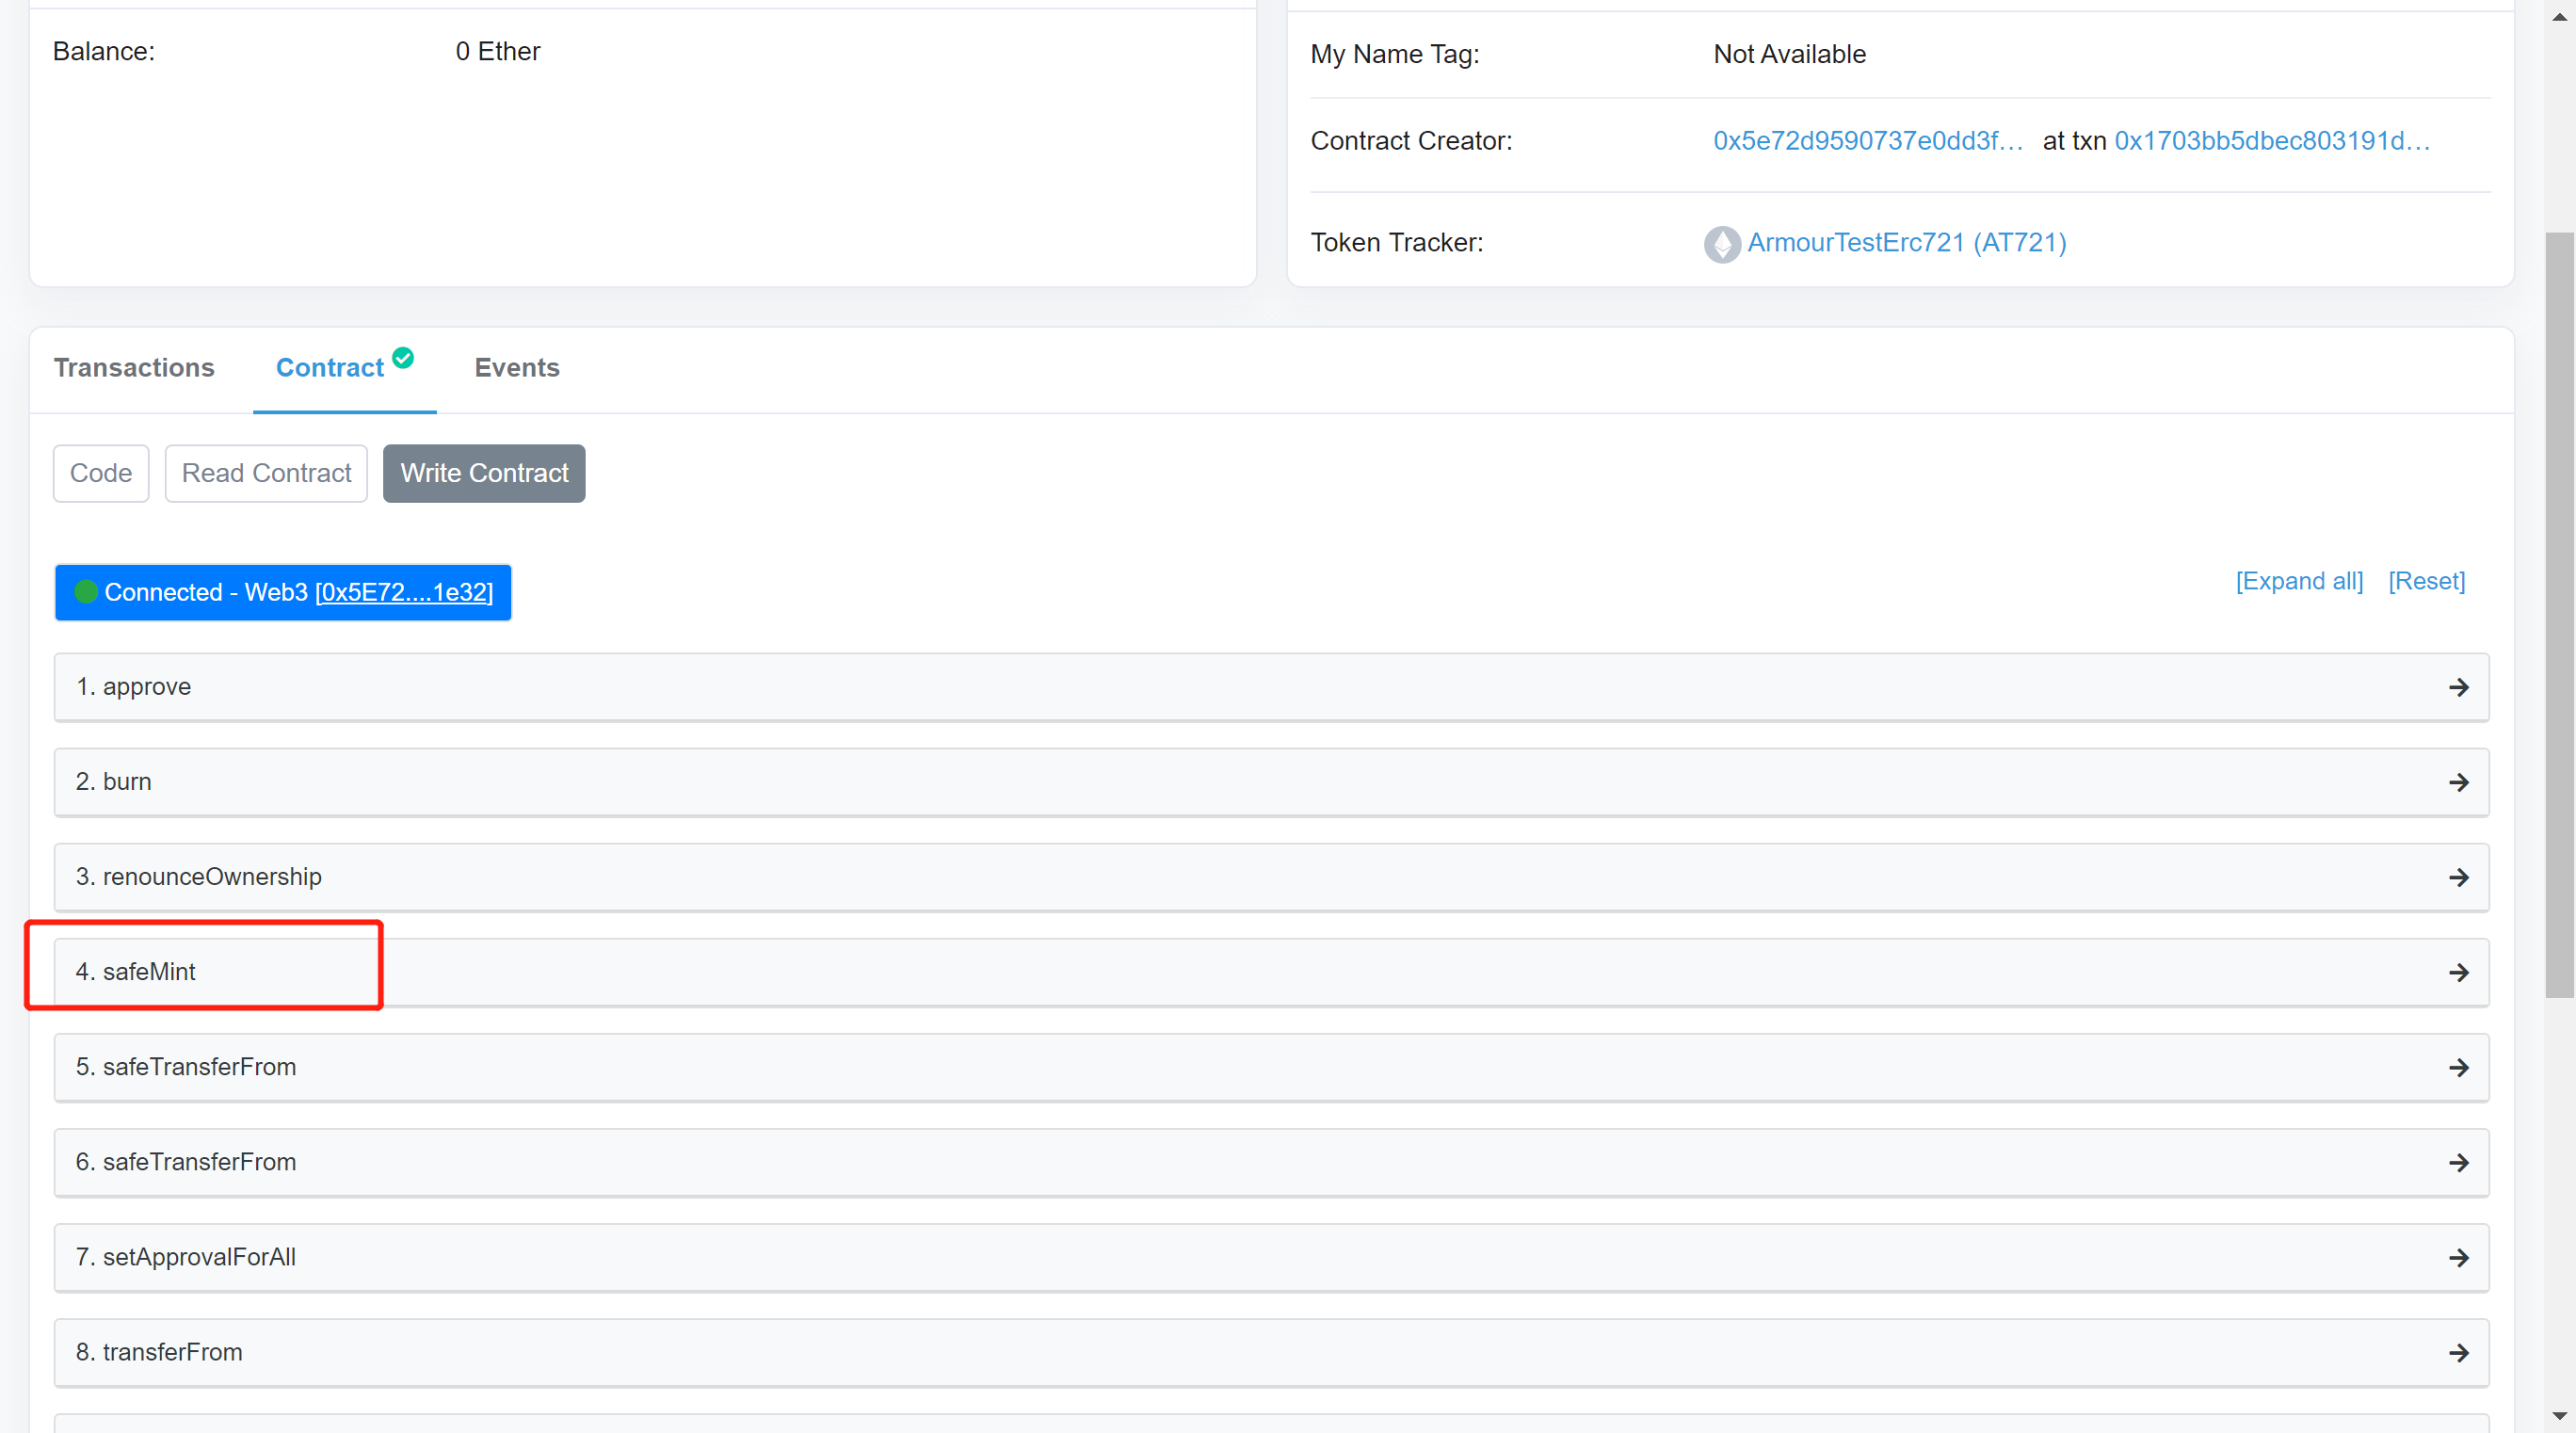2576x1433 pixels.
Task: Click the Expand all link
Action: (2299, 581)
